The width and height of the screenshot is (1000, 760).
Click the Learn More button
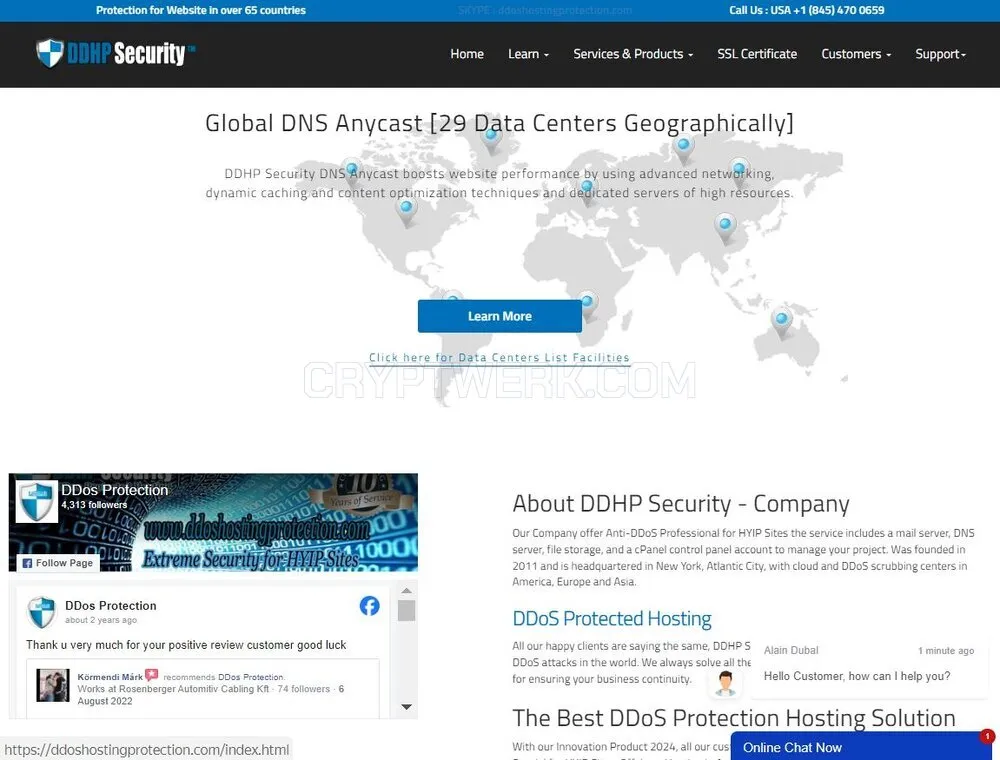point(499,316)
